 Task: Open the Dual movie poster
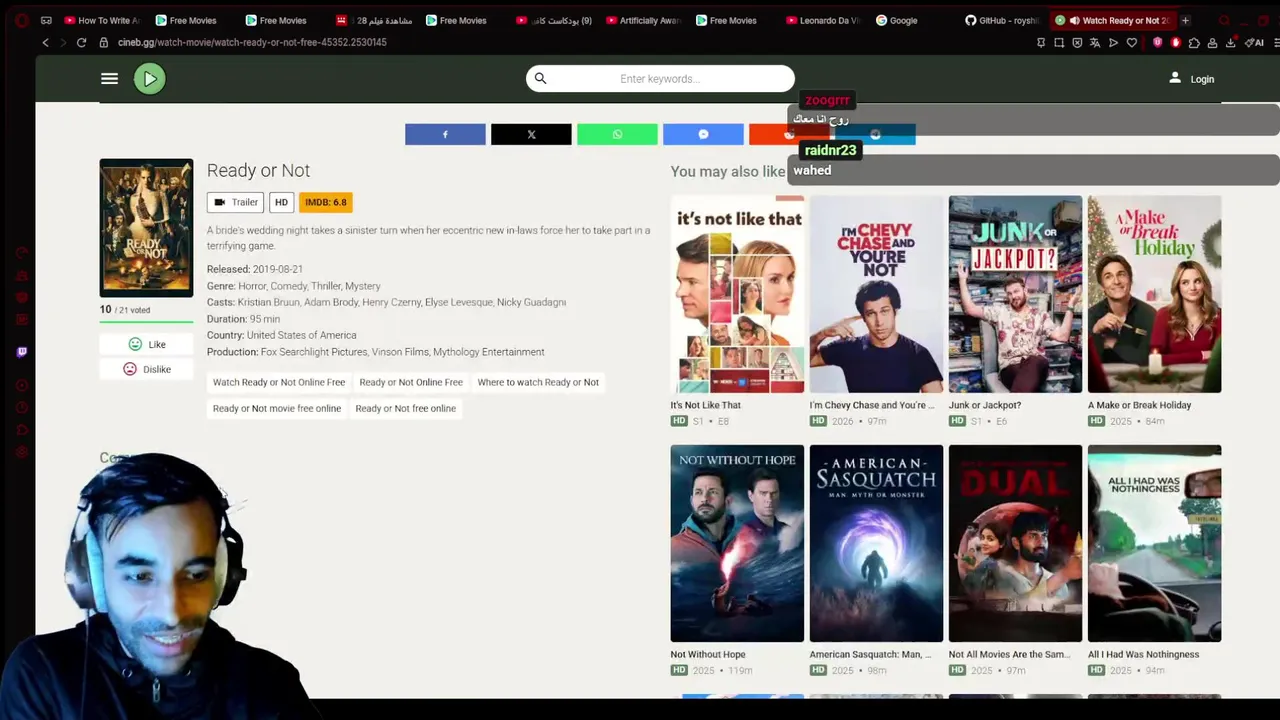pyautogui.click(x=1015, y=543)
